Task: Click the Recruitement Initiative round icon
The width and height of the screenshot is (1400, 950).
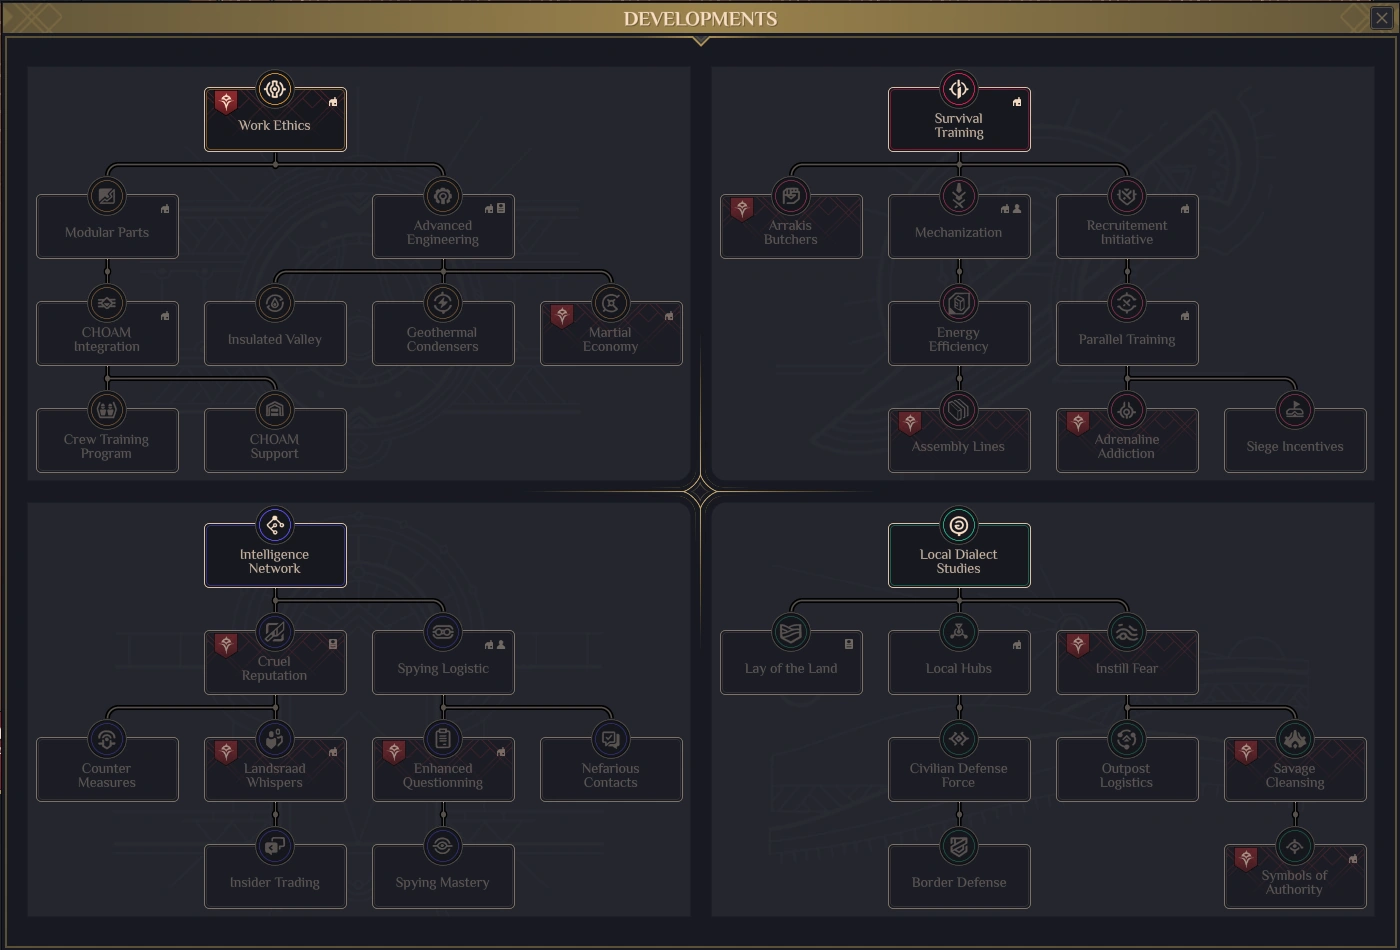Action: (x=1127, y=196)
